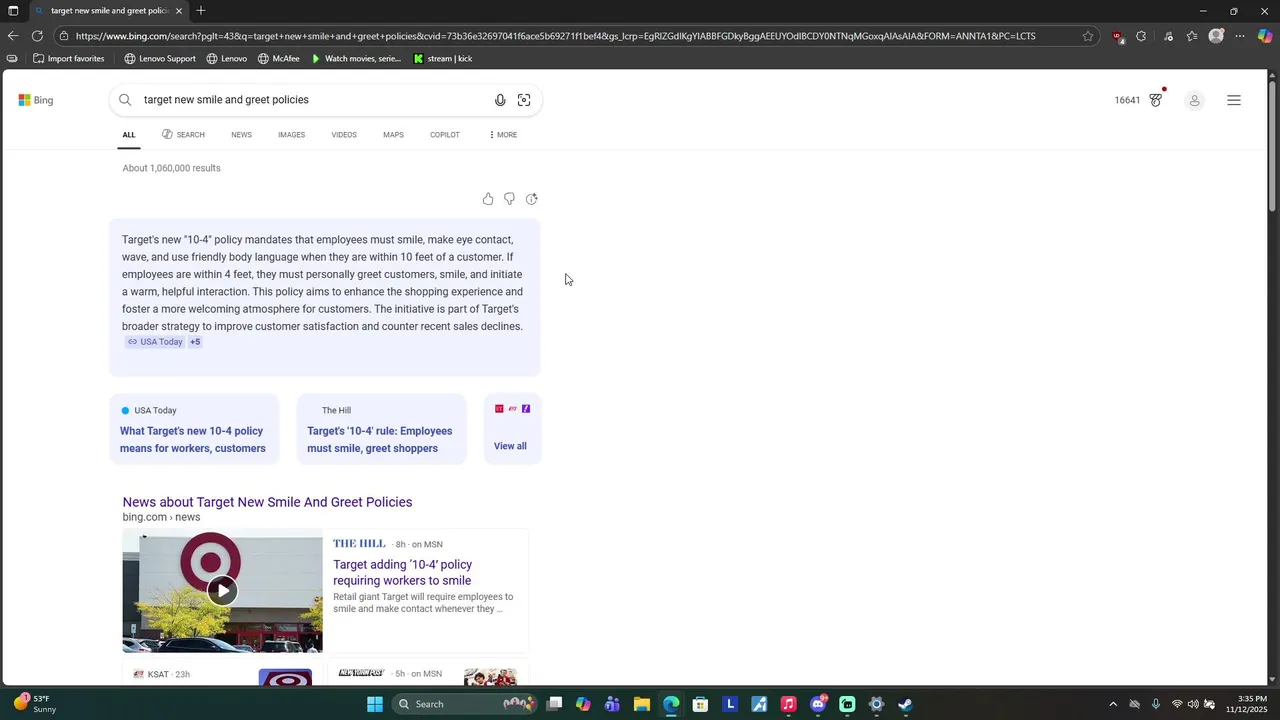Click the volume icon in system tray

point(1193,704)
